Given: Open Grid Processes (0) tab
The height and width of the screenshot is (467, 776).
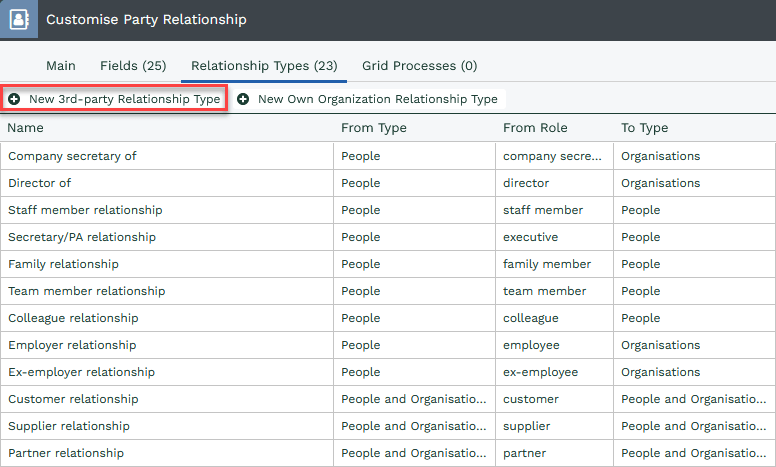Looking at the screenshot, I should click(x=420, y=66).
